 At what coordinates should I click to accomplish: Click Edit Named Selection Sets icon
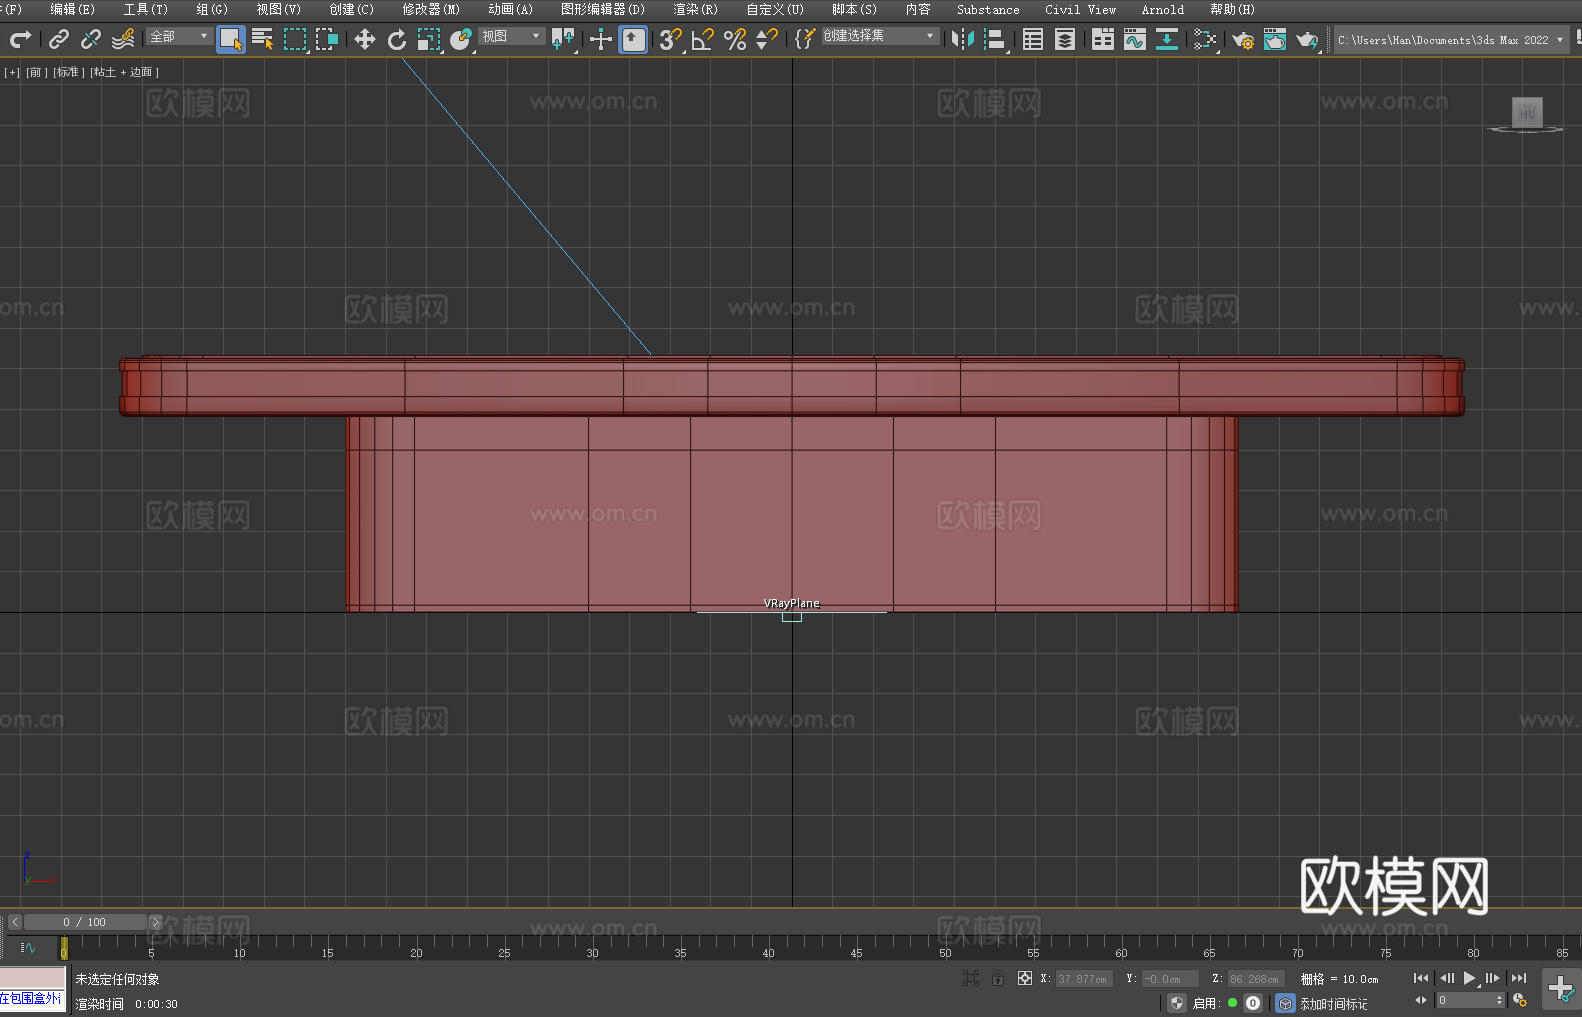[805, 39]
